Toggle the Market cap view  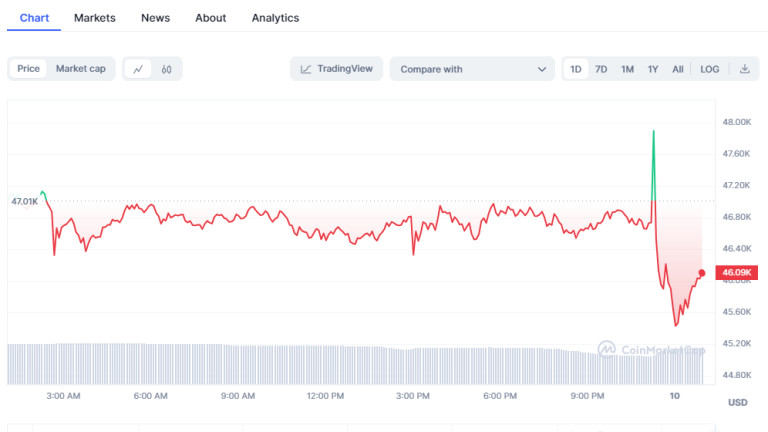[x=80, y=69]
